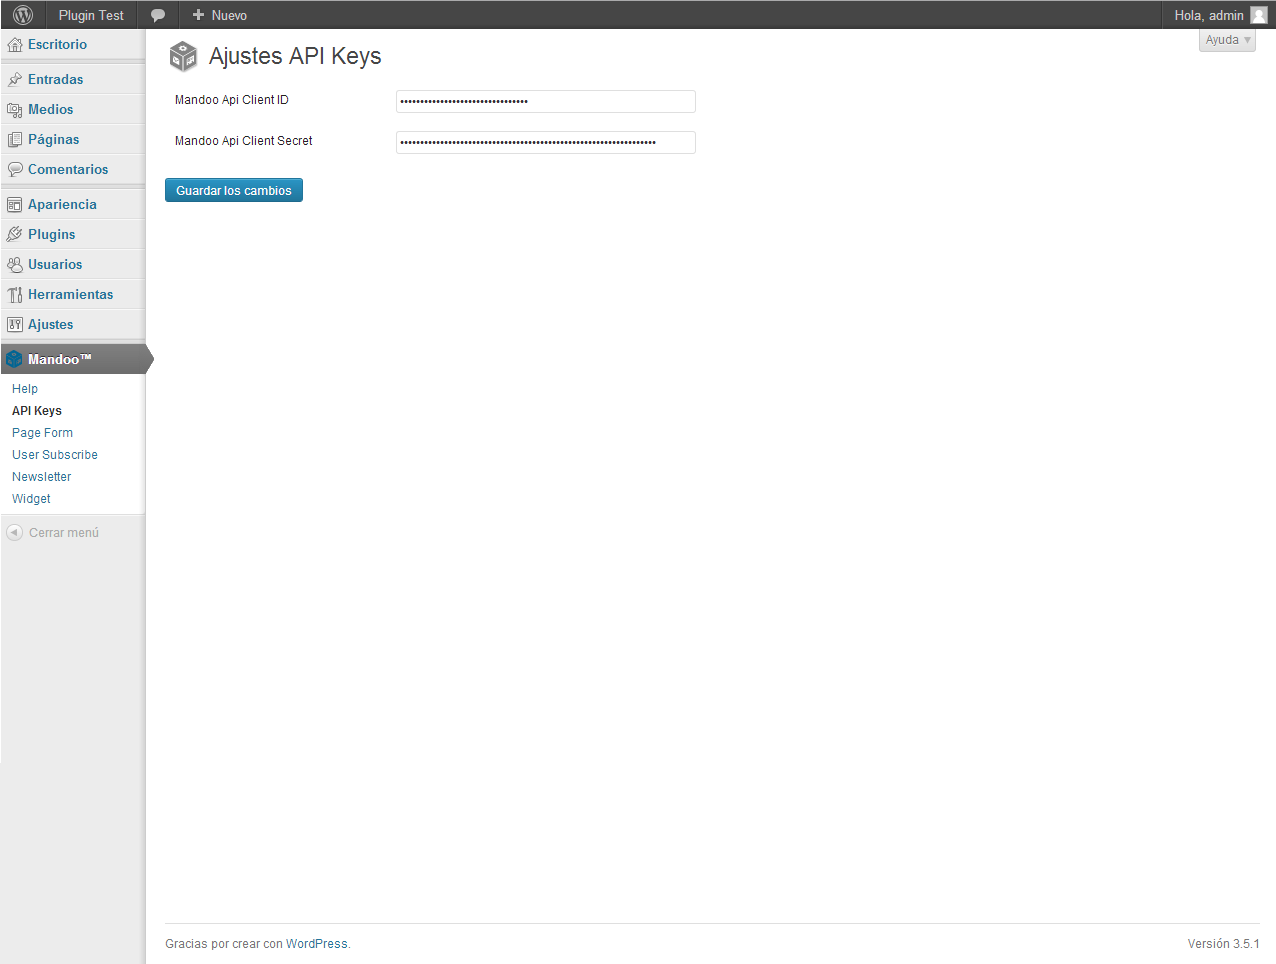Screen dimensions: 1276x964
Task: Select the Apariencia appearance icon
Action: (x=14, y=205)
